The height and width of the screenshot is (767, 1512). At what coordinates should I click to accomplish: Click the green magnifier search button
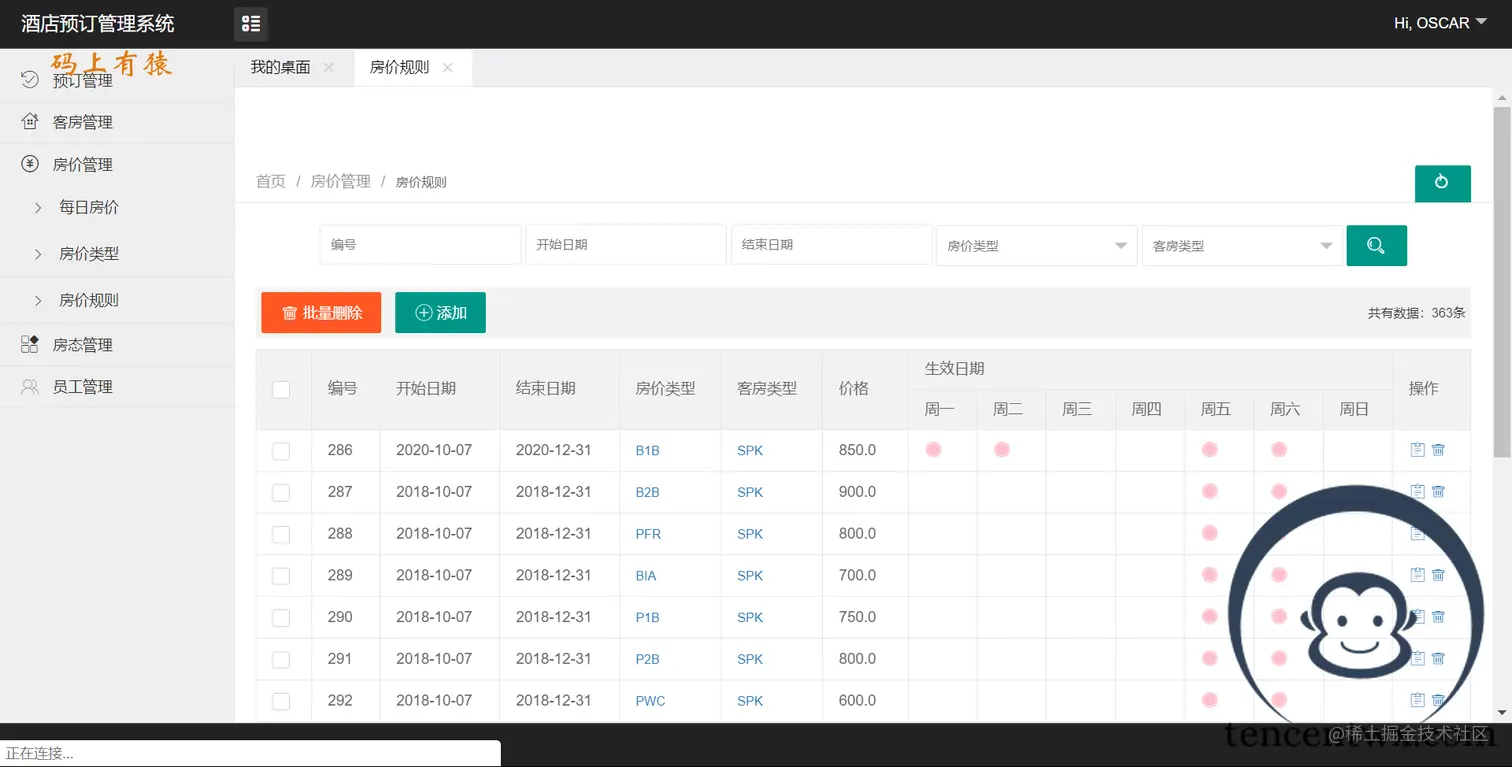[1376, 245]
